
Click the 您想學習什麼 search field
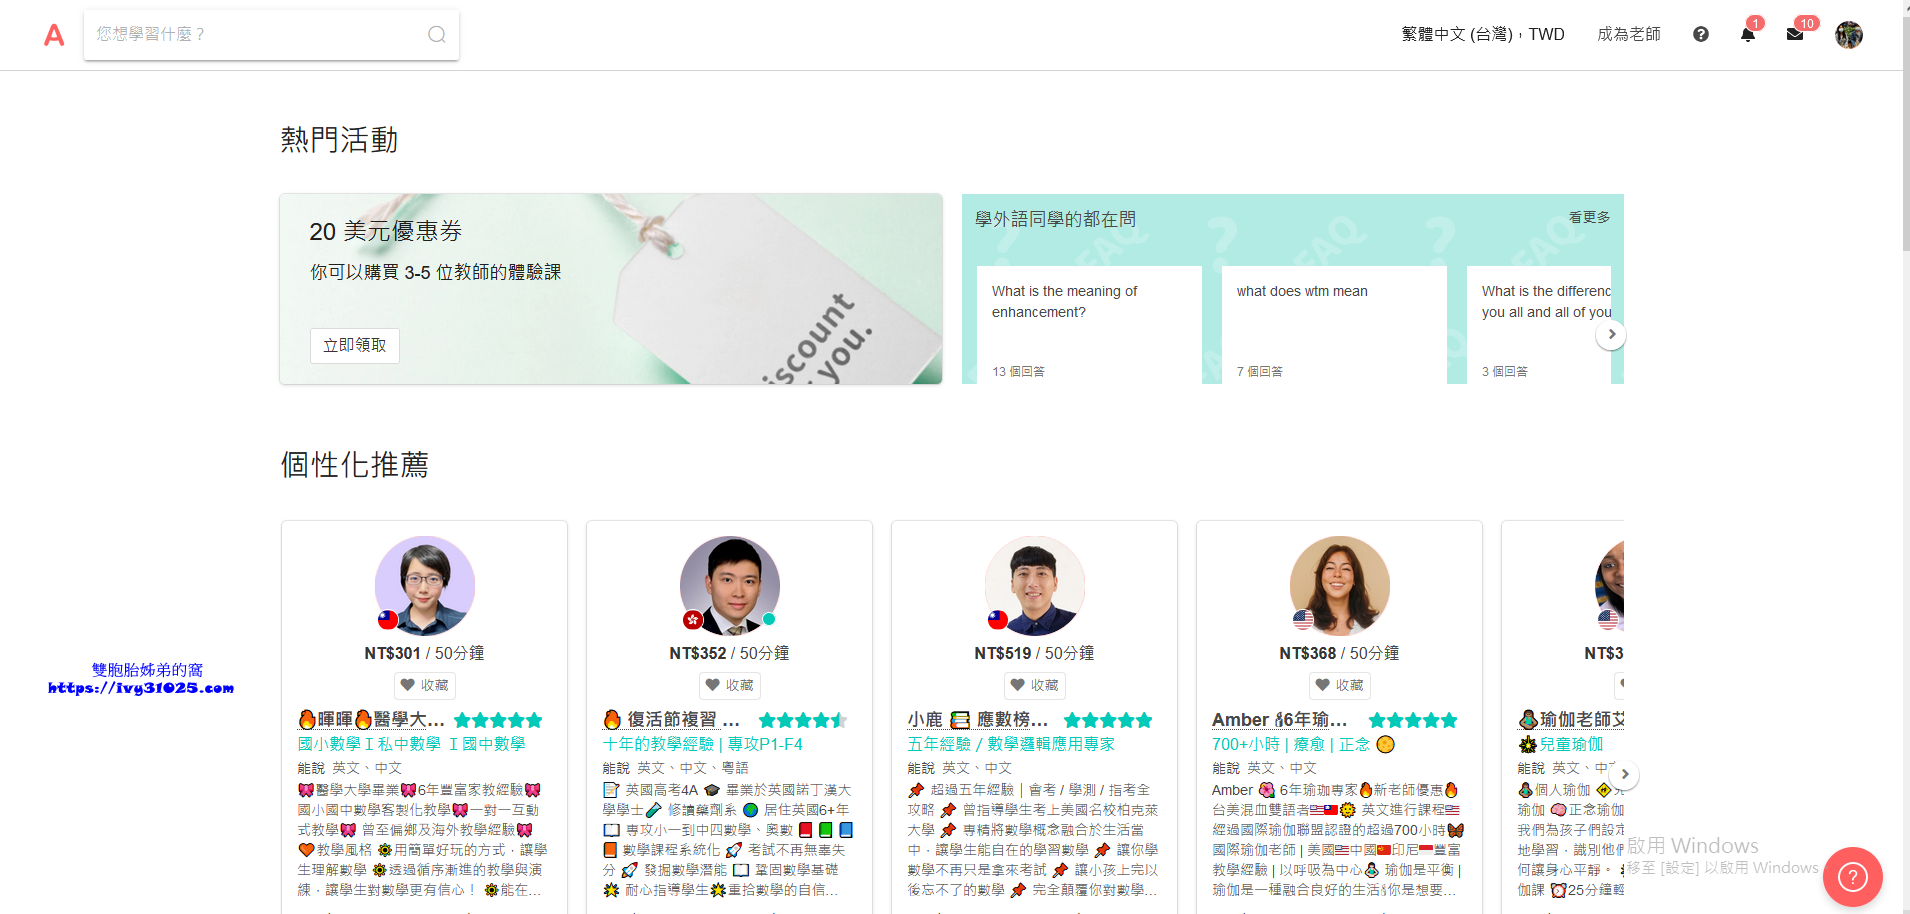point(255,35)
